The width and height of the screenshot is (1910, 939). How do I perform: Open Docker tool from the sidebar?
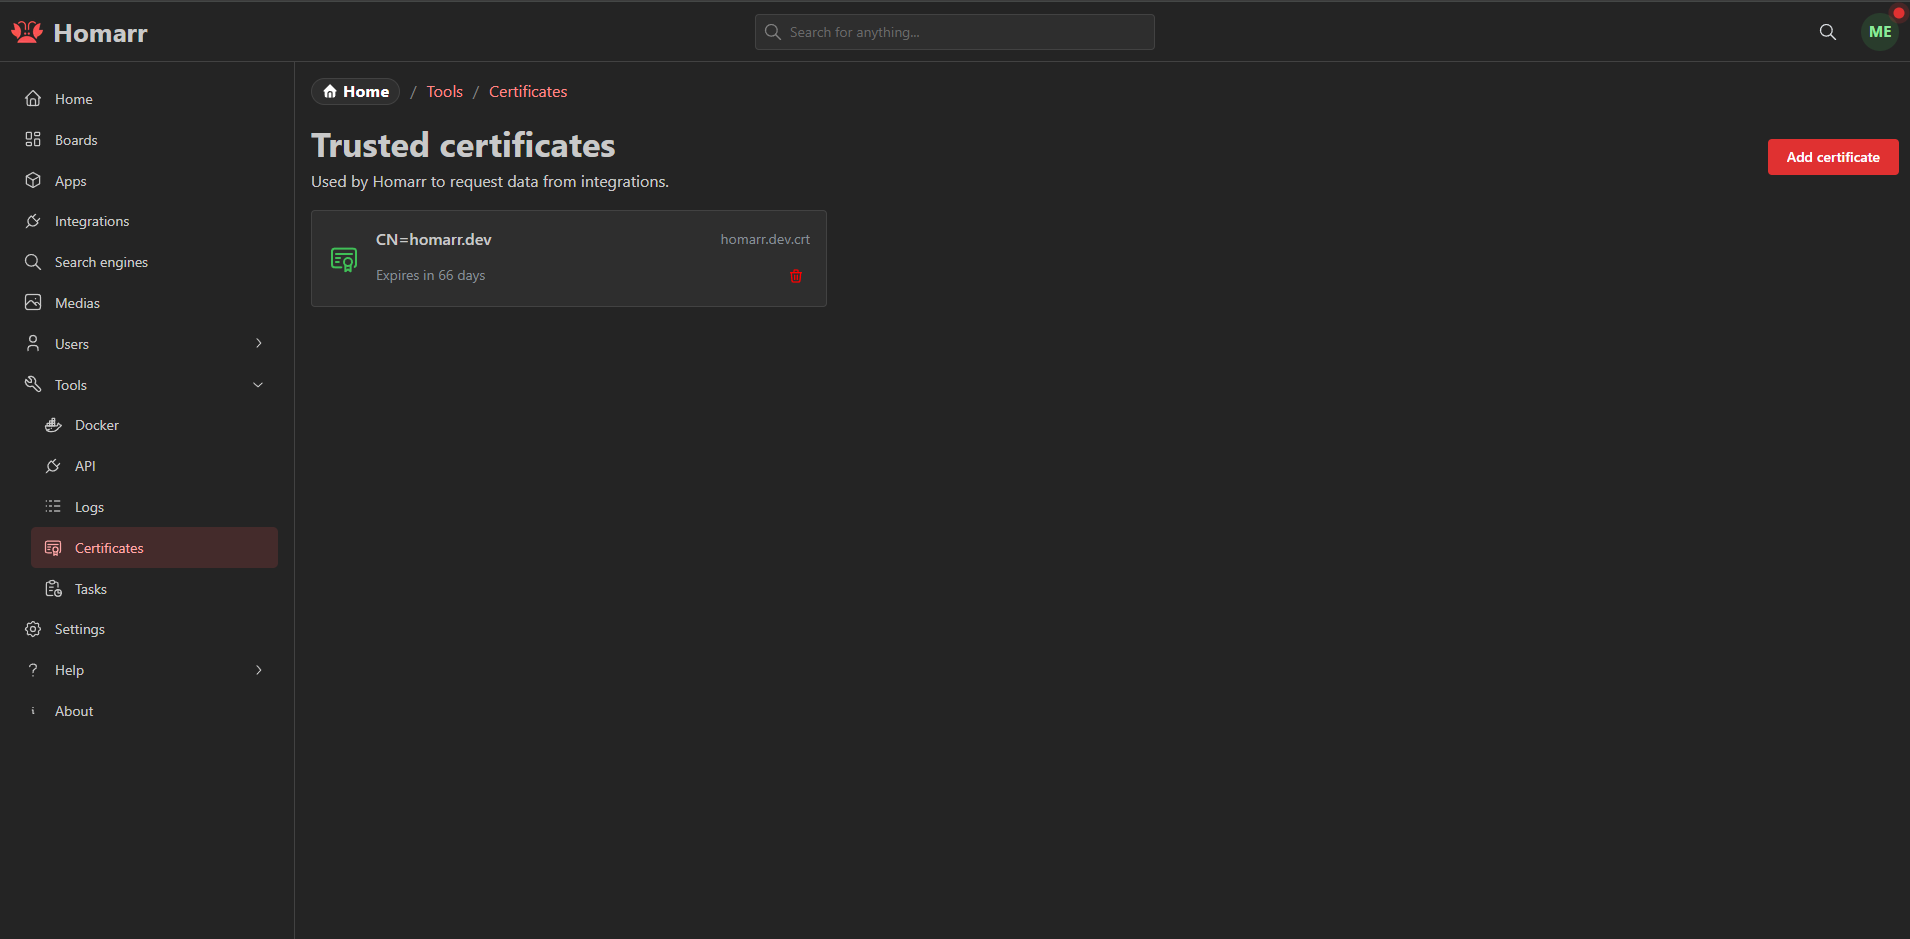(96, 425)
